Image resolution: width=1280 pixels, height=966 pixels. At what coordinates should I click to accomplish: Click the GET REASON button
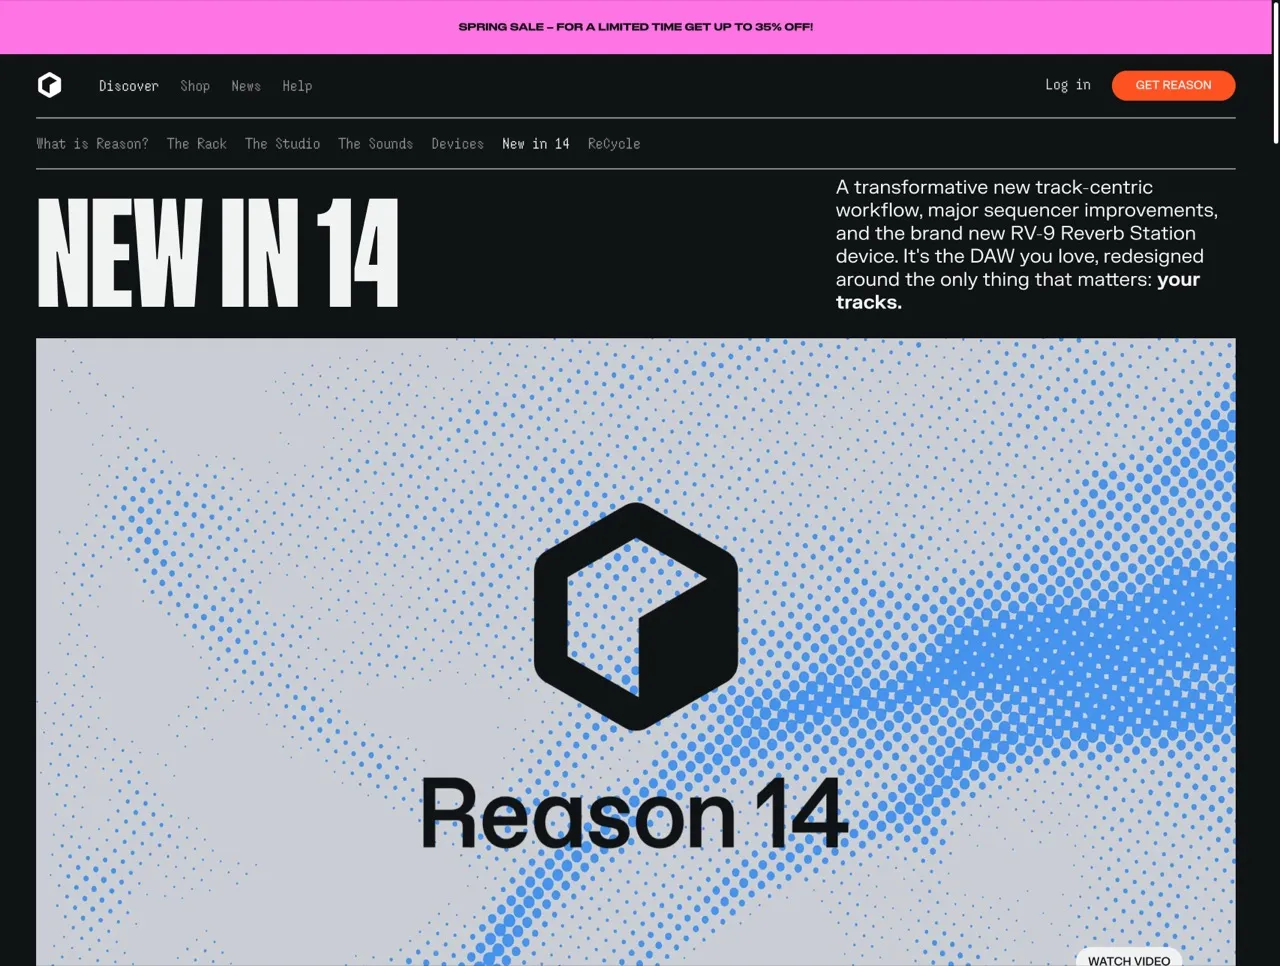pyautogui.click(x=1173, y=85)
